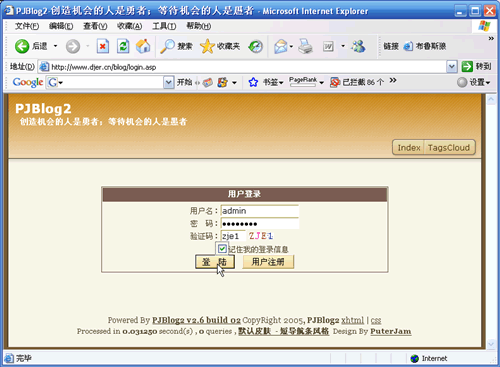Click the Google bookmarks star icon
500x367 pixels.
[x=253, y=82]
